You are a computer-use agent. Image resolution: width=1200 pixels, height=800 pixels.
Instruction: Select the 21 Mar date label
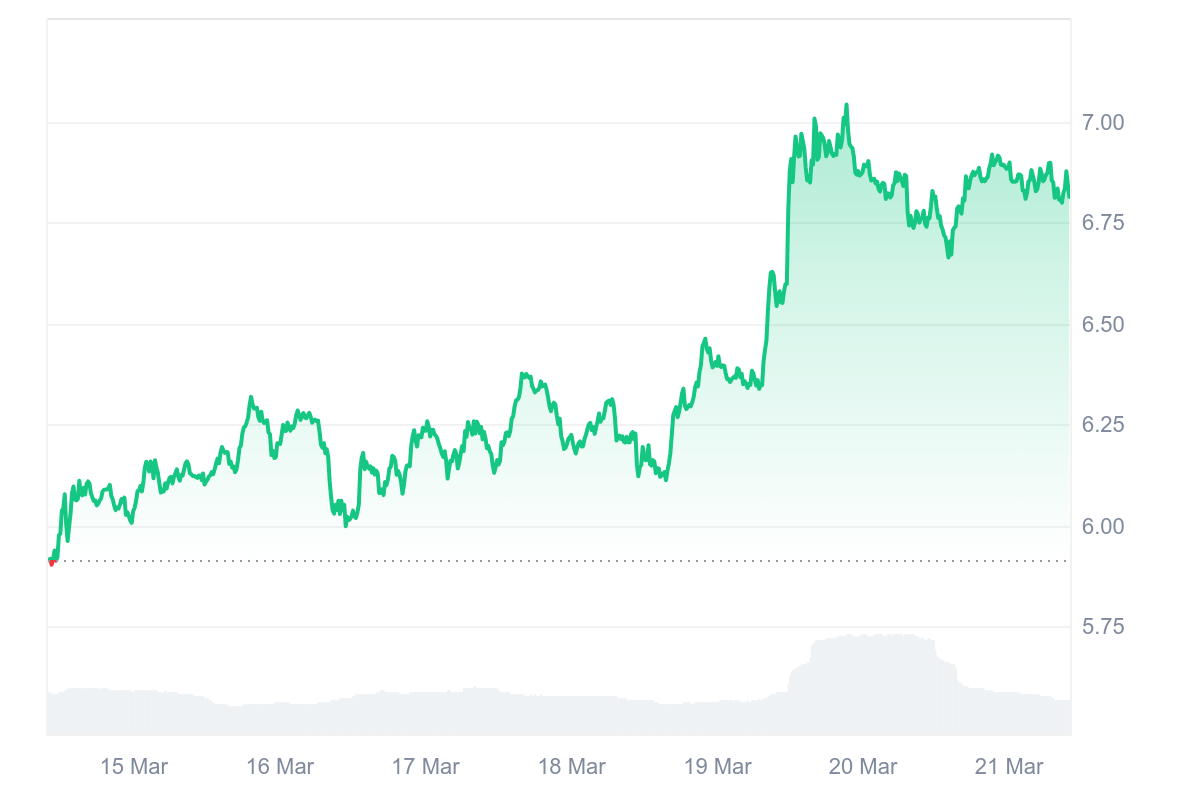pos(1010,767)
